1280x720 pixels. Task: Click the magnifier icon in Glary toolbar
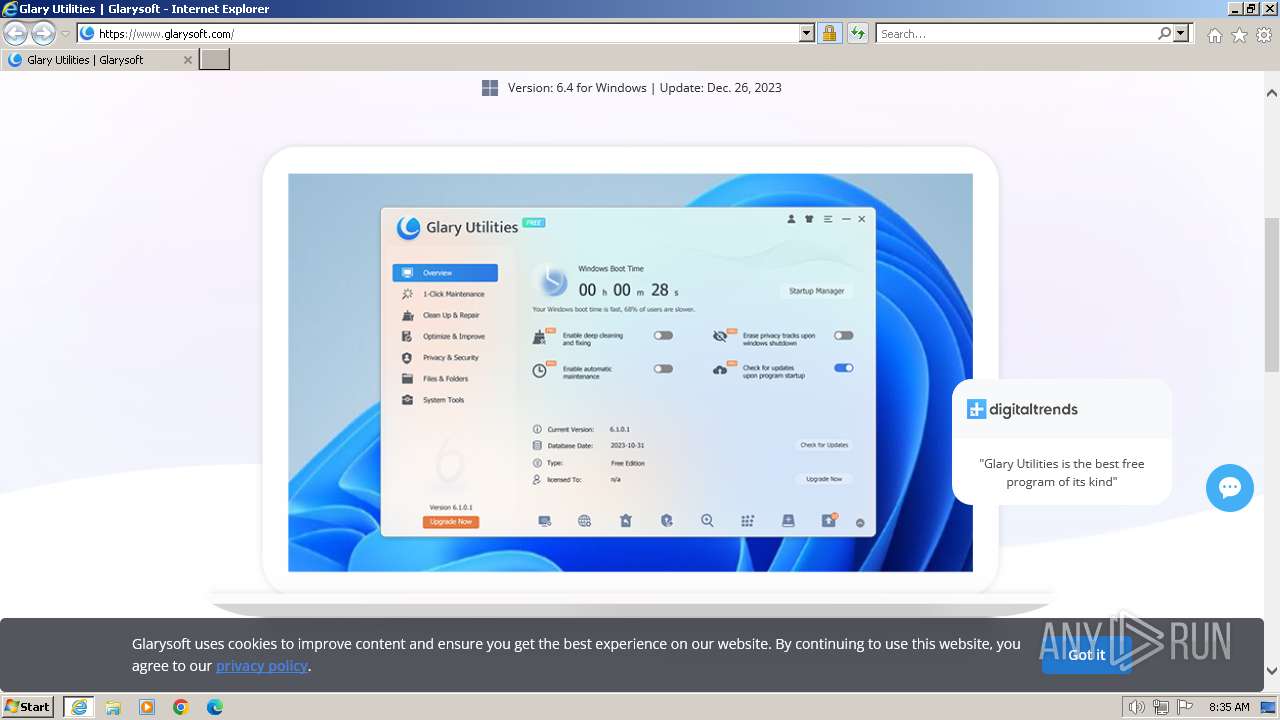point(707,521)
